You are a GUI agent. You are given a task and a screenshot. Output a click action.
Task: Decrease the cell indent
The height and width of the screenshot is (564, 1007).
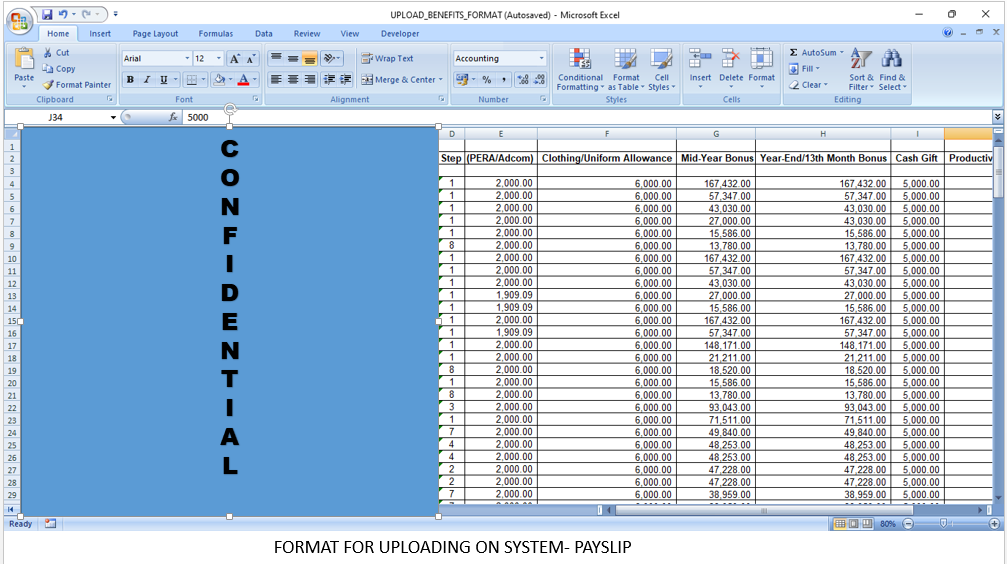(x=329, y=80)
